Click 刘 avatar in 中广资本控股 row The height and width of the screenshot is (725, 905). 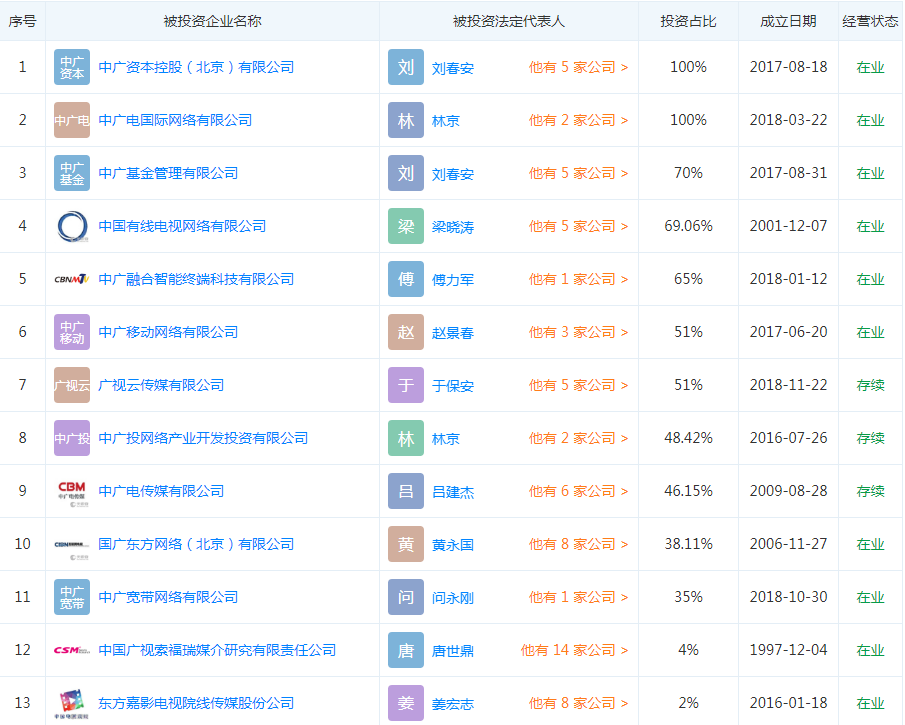(406, 67)
